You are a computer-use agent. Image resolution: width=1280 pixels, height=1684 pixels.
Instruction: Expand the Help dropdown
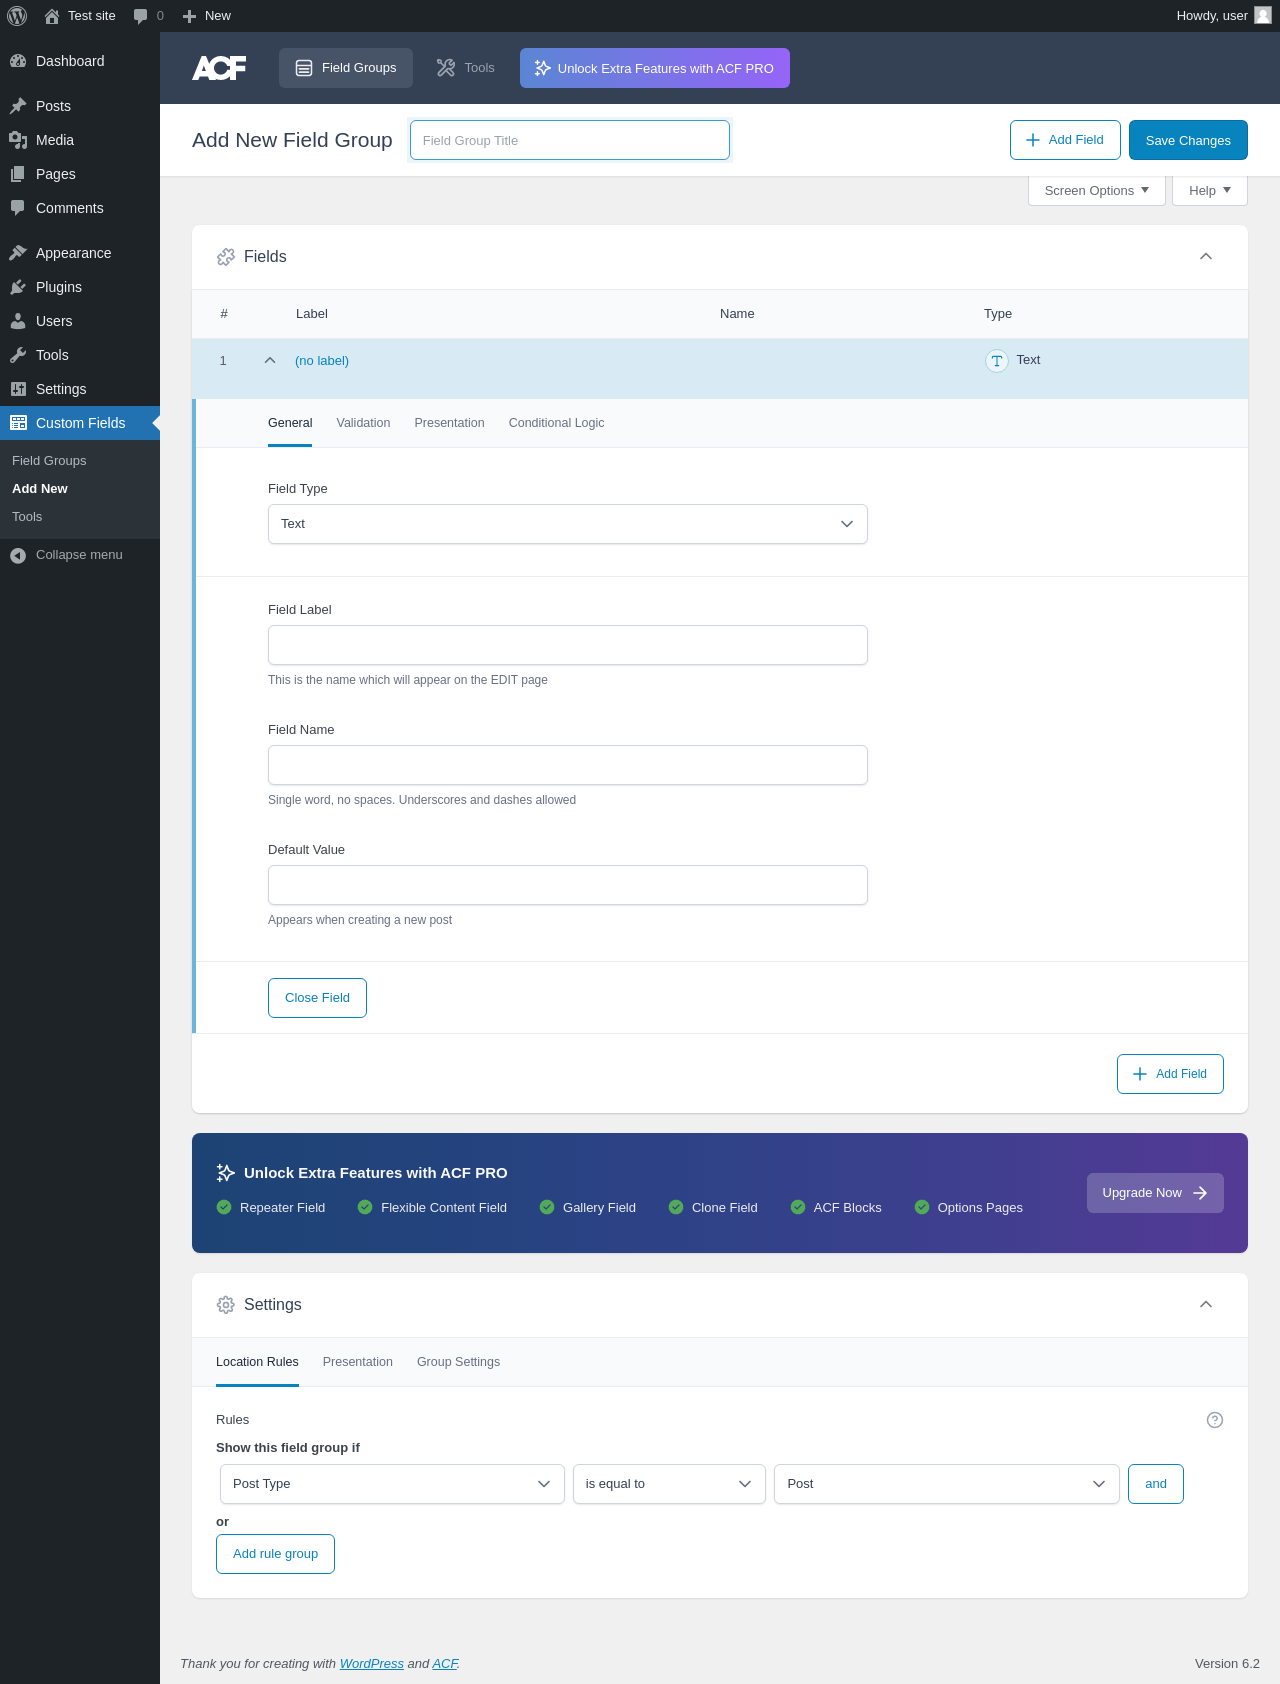pos(1210,191)
